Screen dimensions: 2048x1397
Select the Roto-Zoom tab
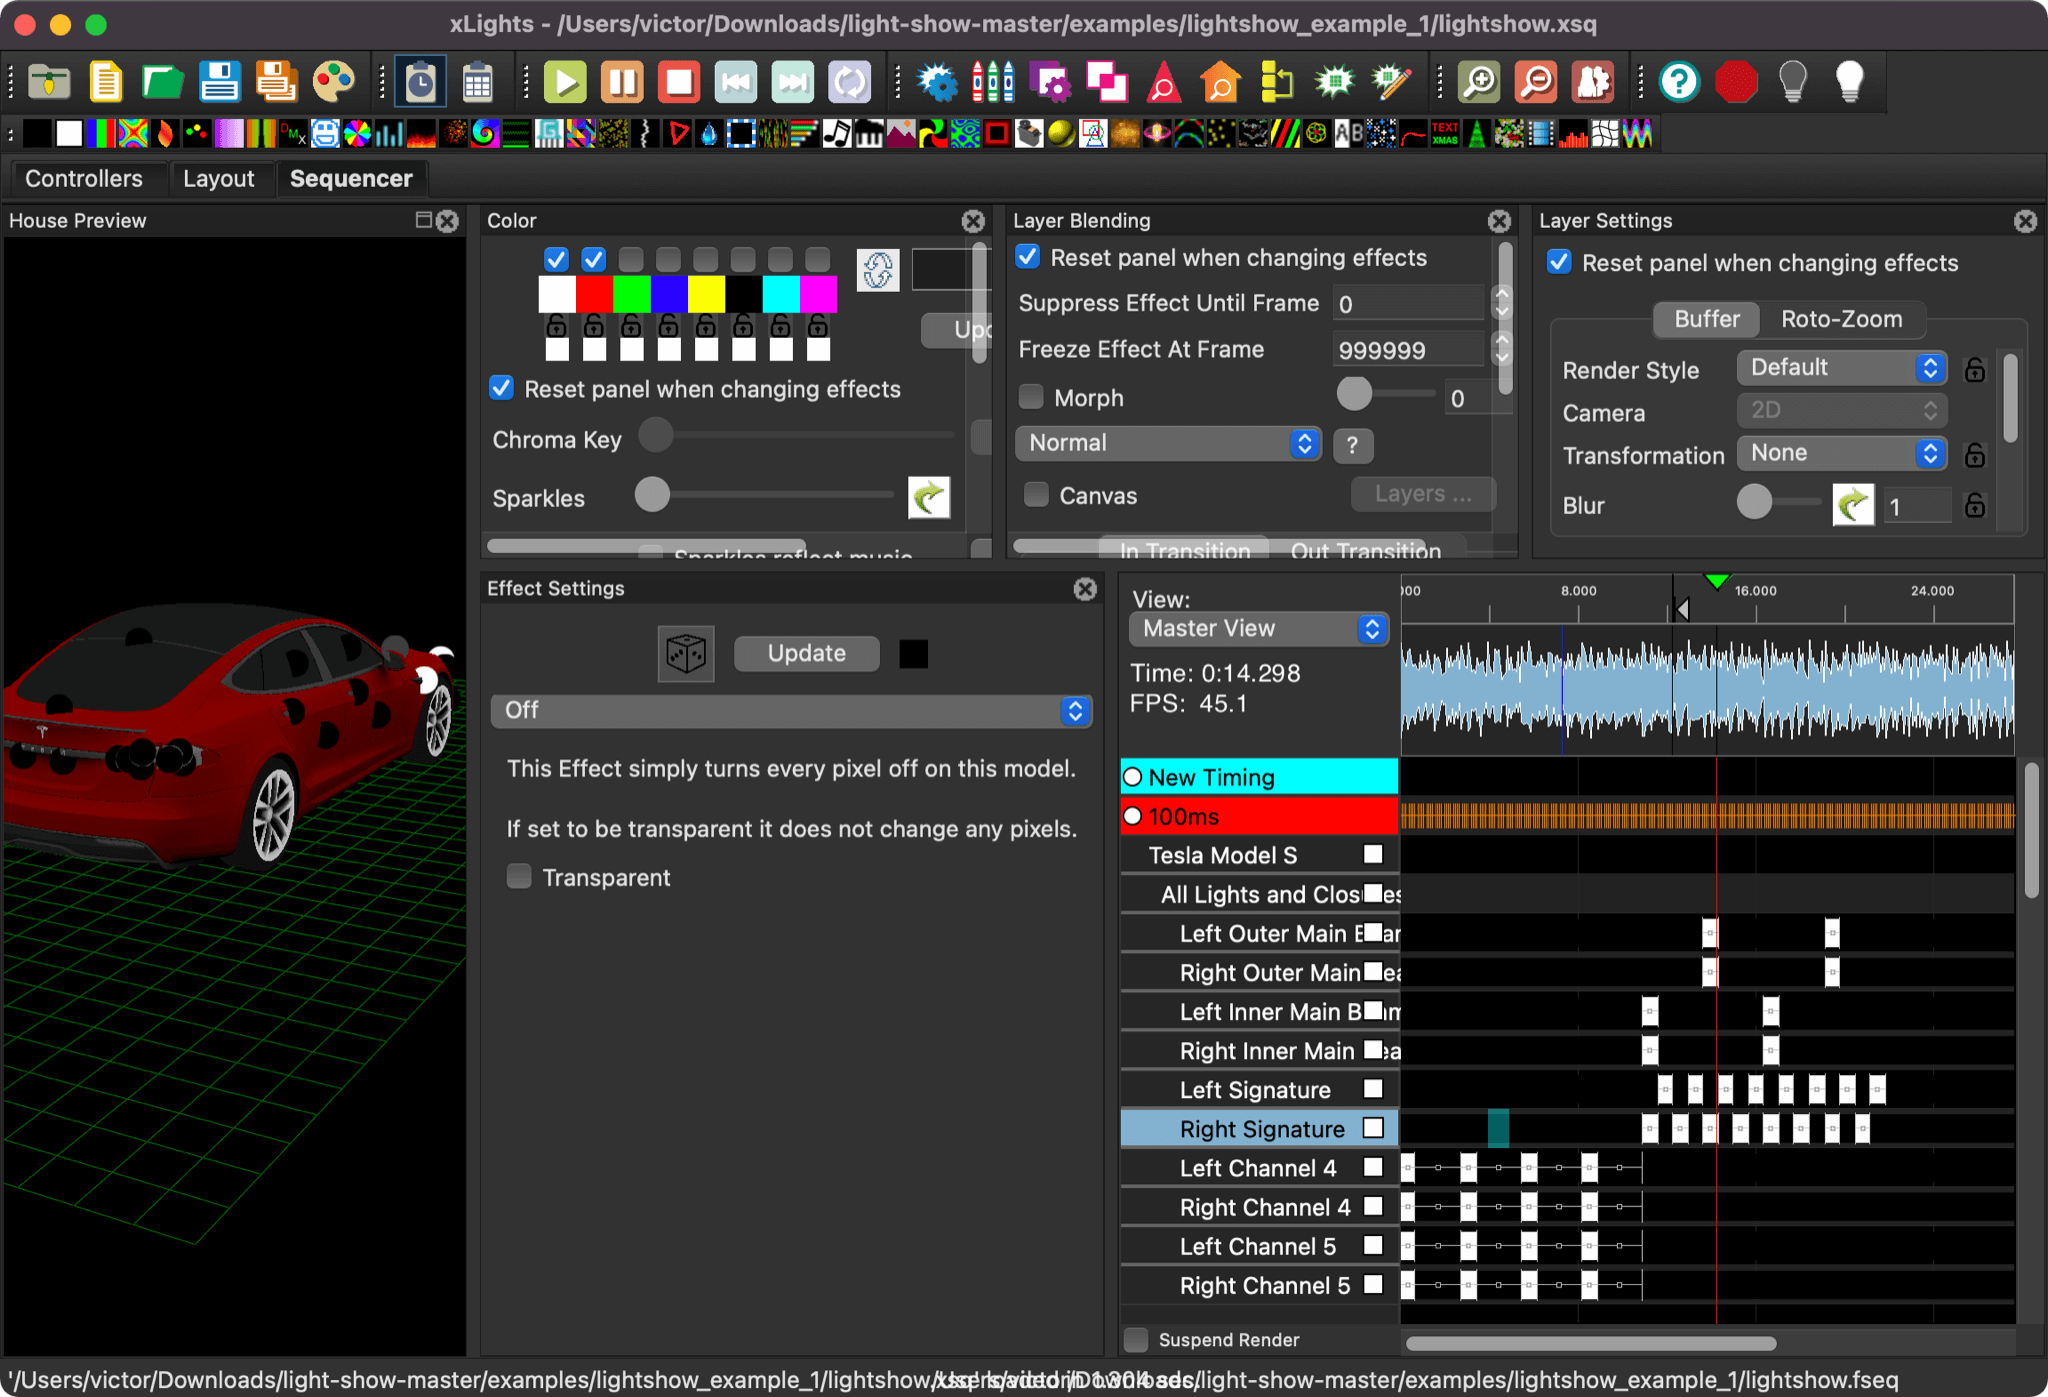pyautogui.click(x=1841, y=319)
